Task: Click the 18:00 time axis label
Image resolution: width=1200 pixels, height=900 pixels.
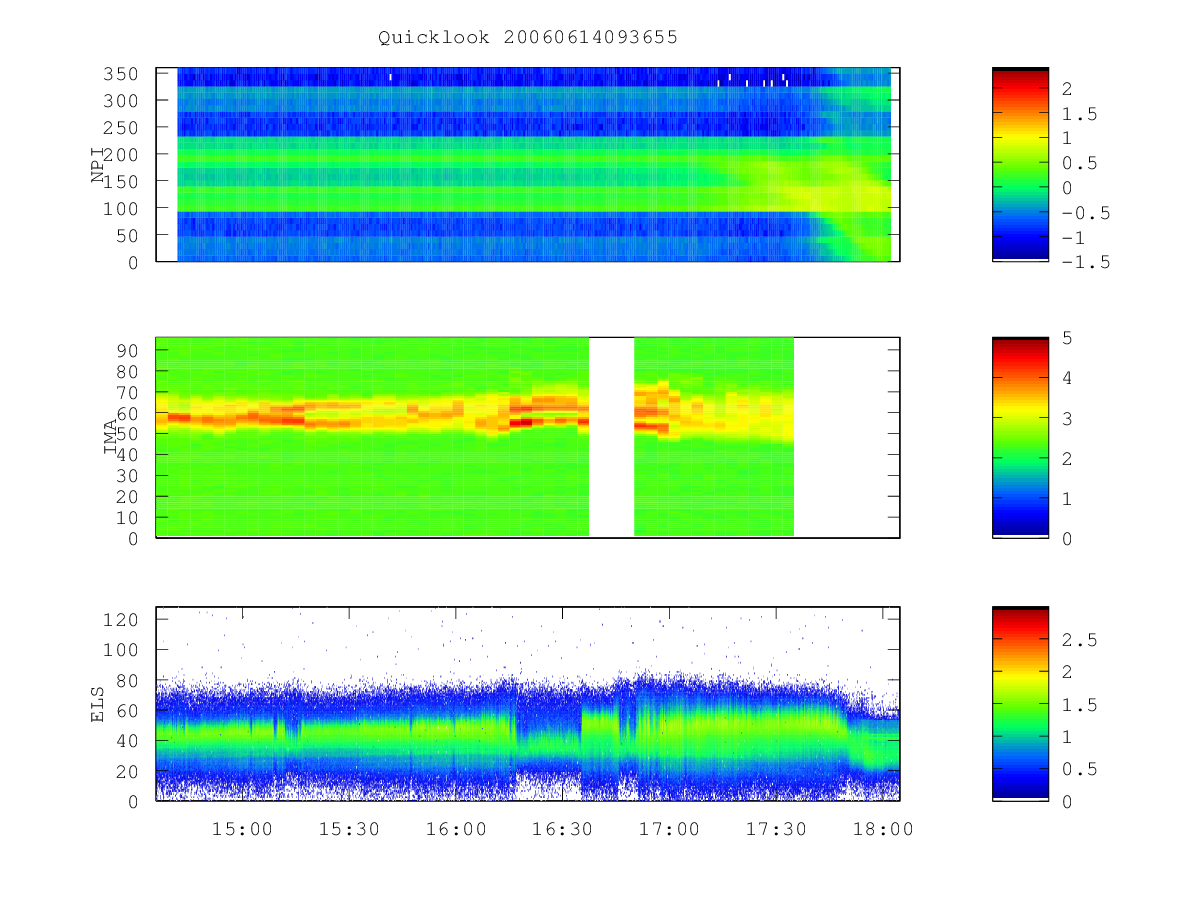Action: pos(883,829)
